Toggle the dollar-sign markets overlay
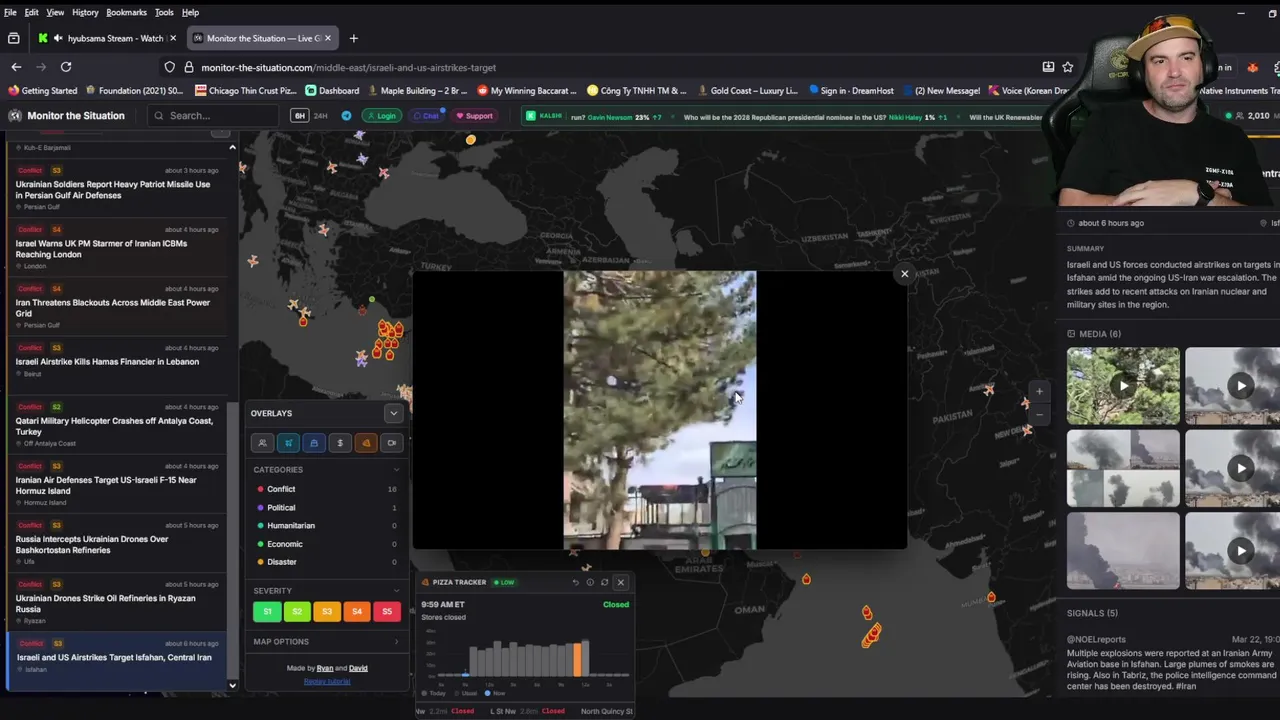This screenshot has height=720, width=1280. point(340,442)
